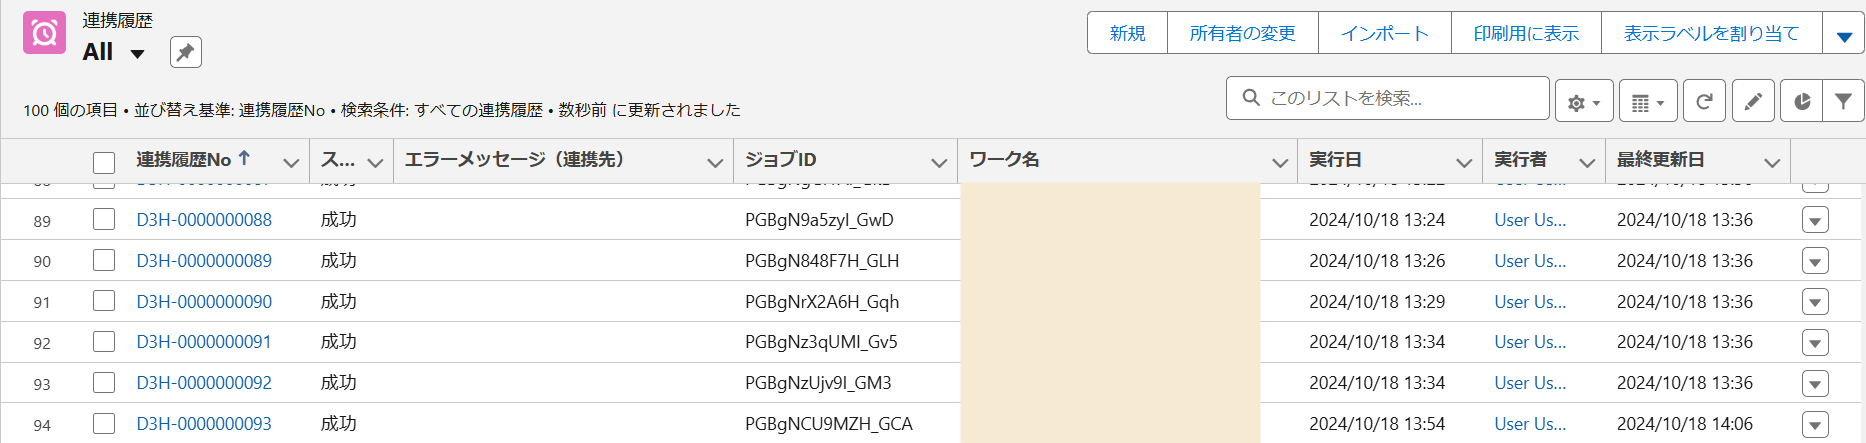
Task: Click the インポート button
Action: [x=1384, y=34]
